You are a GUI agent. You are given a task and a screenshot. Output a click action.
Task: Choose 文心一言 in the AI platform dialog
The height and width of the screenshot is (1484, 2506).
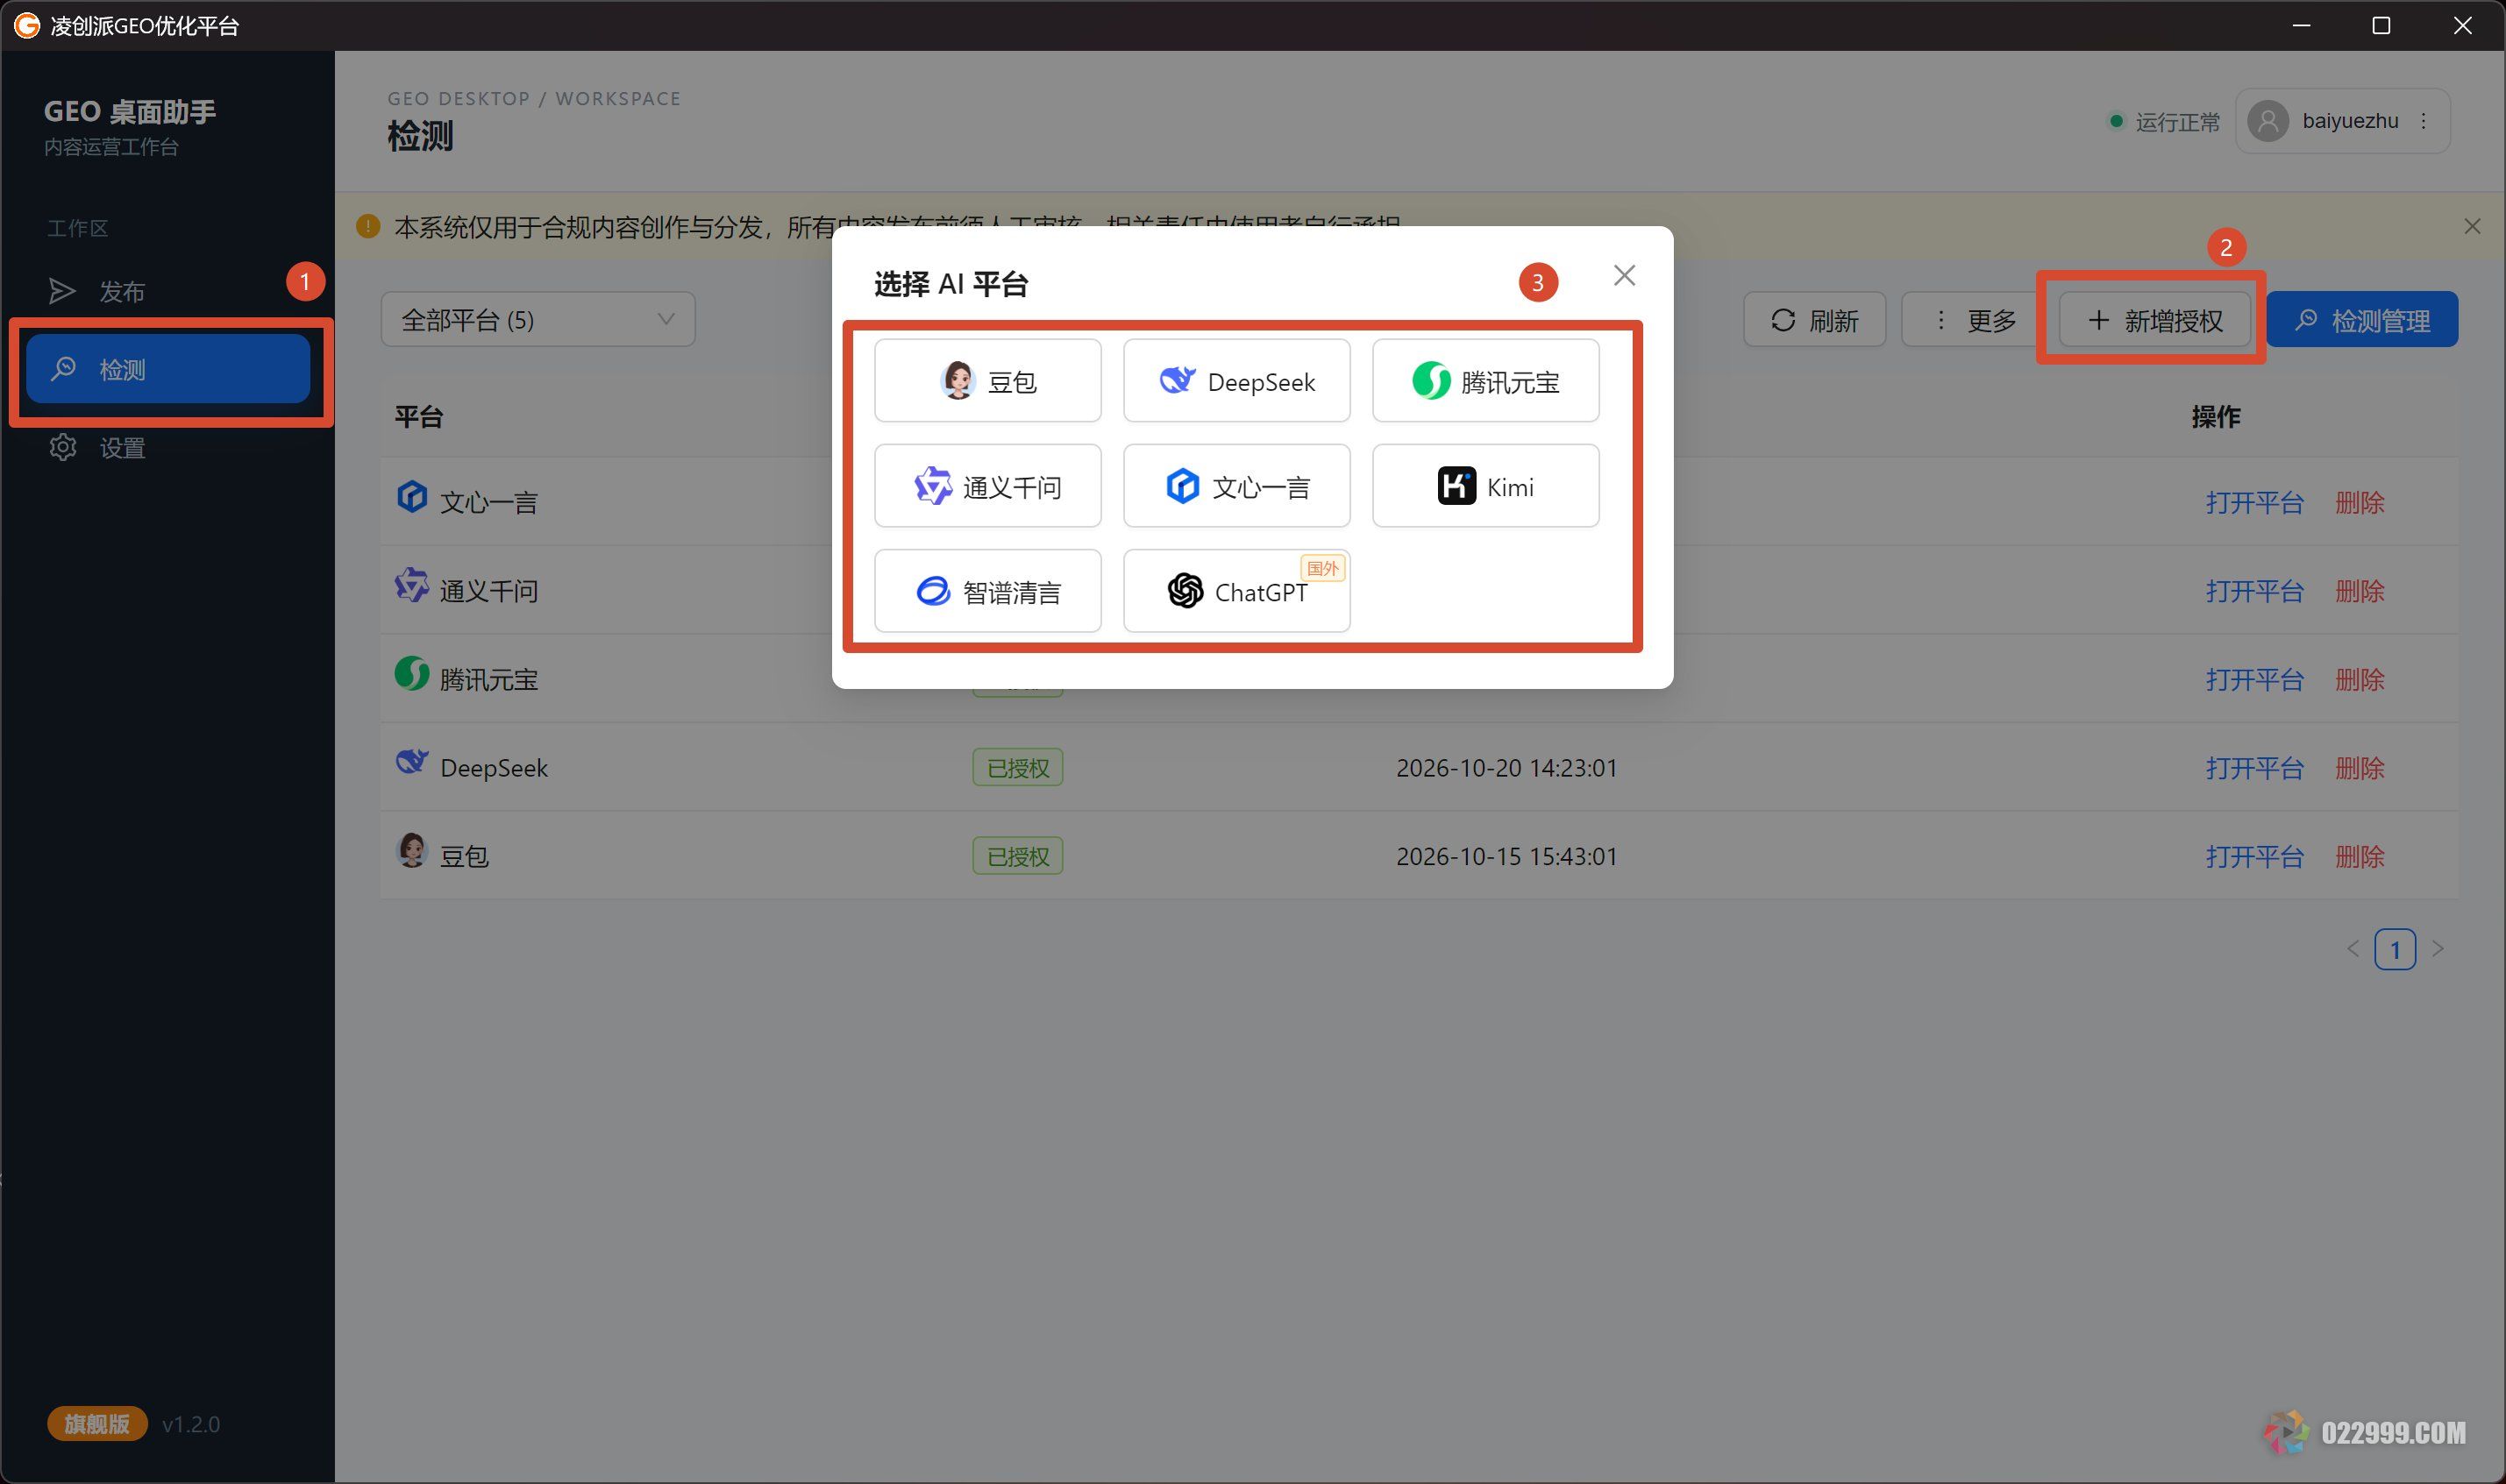[1236, 486]
